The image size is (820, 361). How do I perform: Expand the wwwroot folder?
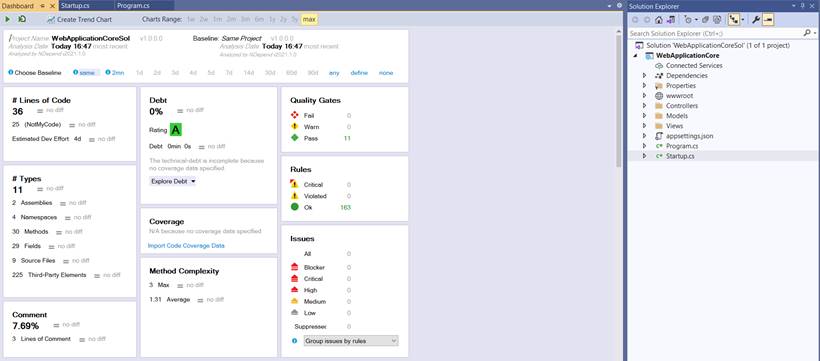click(x=644, y=96)
